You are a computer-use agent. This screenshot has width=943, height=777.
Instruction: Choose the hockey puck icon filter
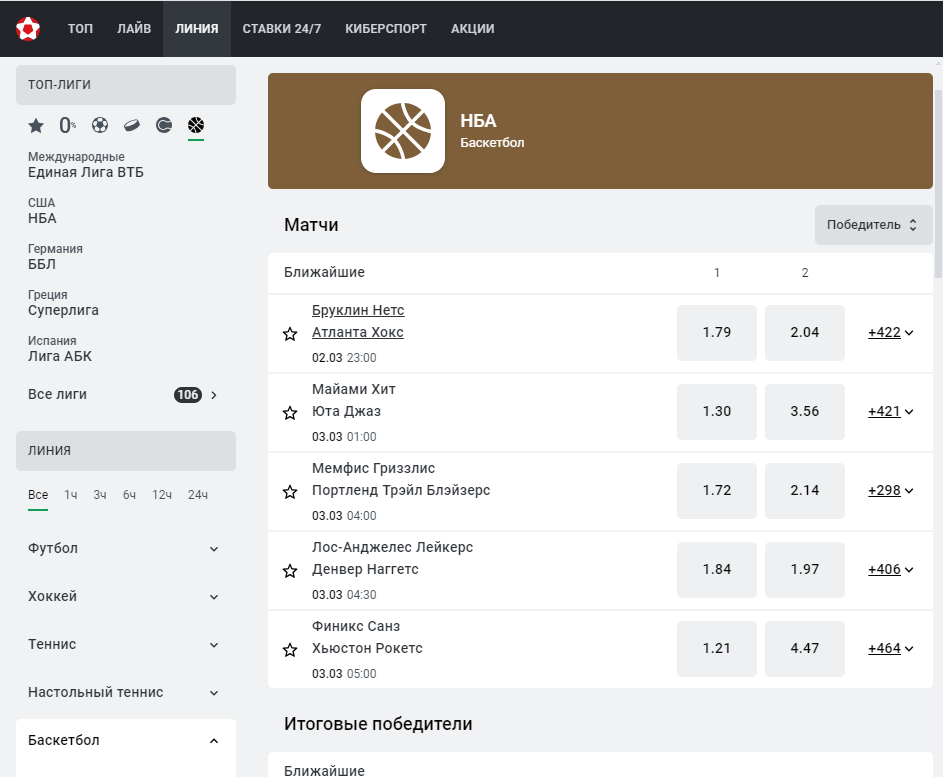132,125
